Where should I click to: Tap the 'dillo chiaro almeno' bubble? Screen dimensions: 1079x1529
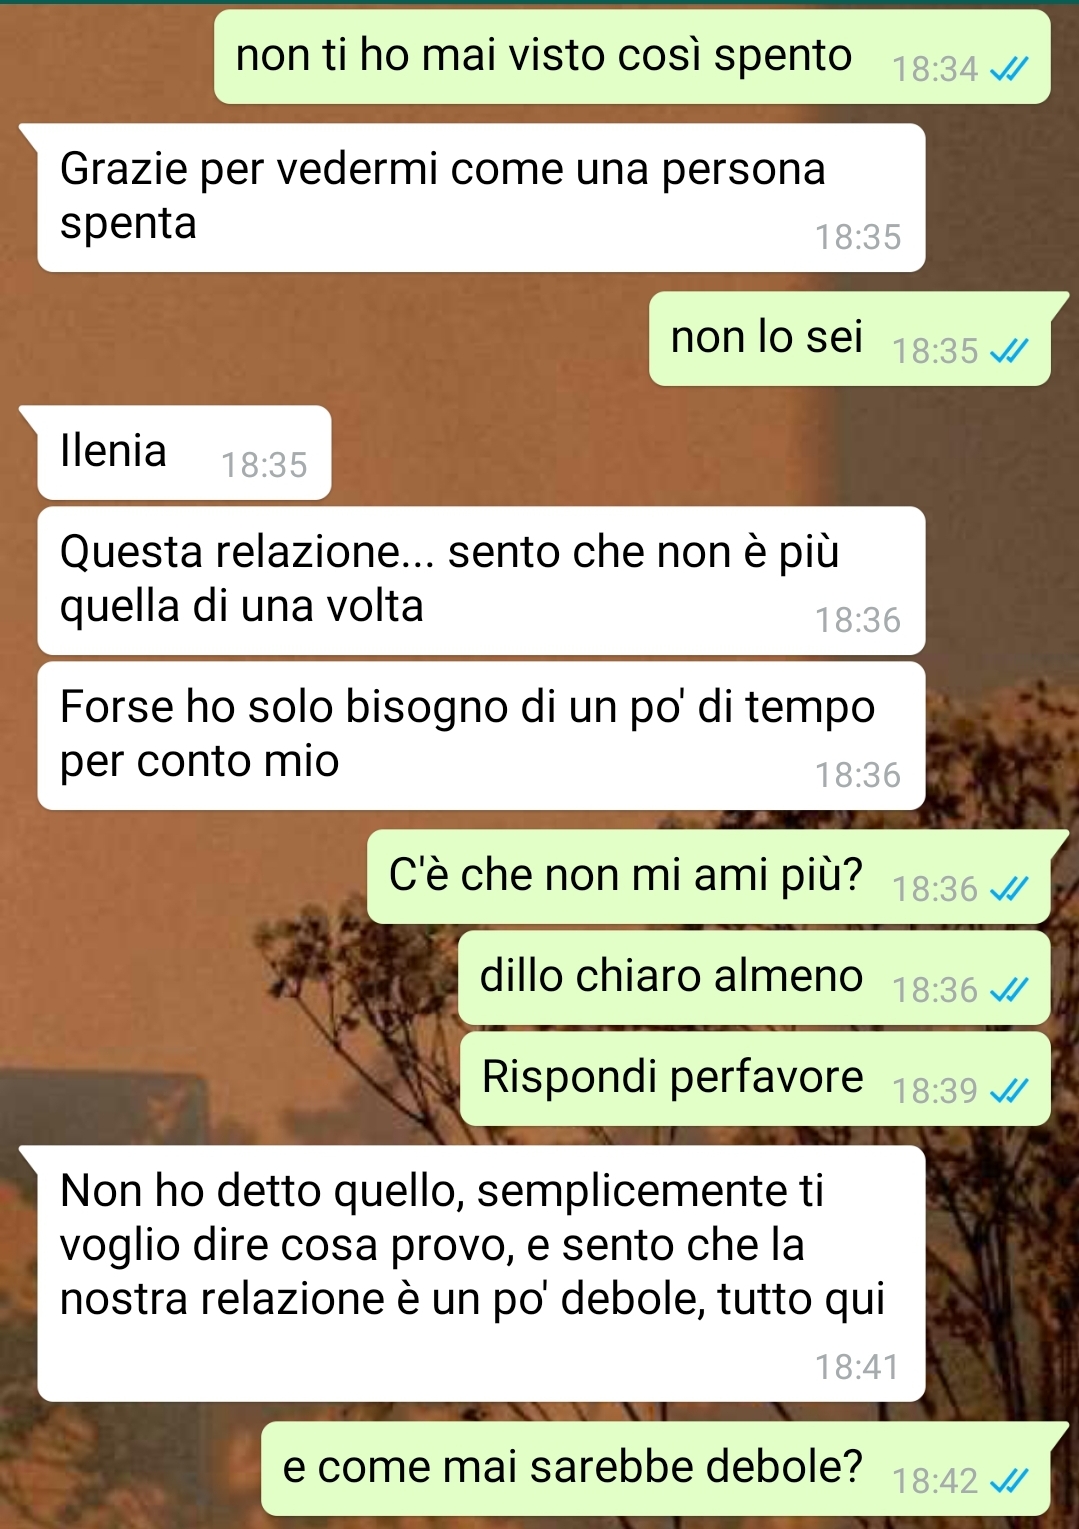754,978
